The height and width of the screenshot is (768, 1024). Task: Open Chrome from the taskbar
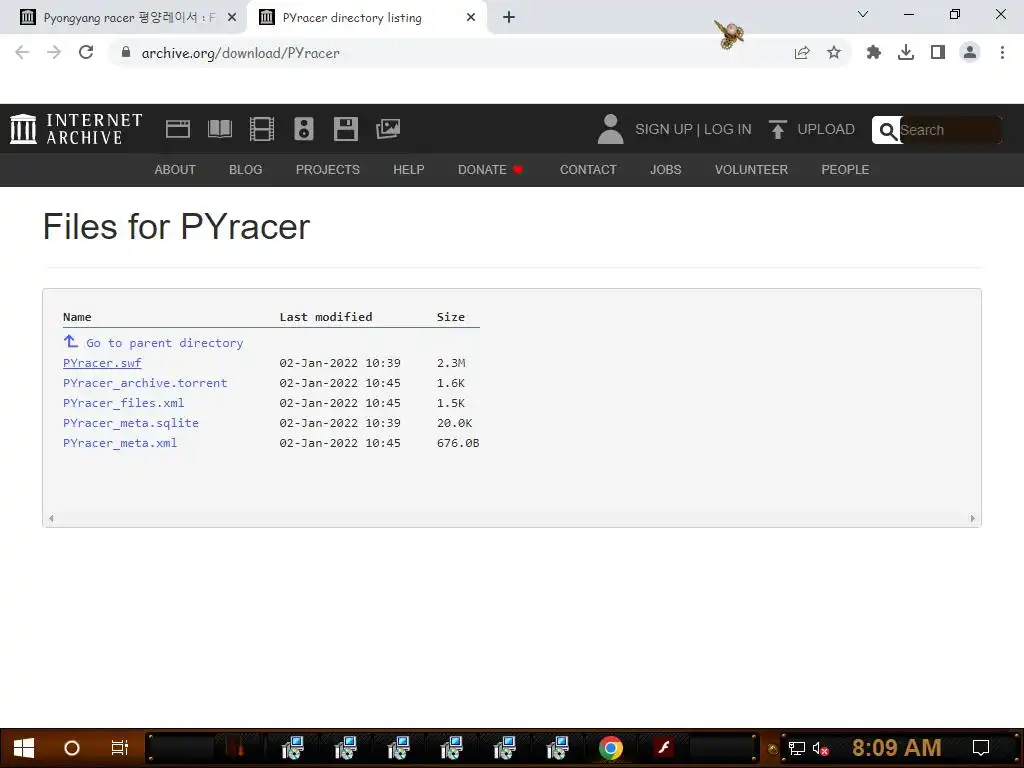(611, 748)
